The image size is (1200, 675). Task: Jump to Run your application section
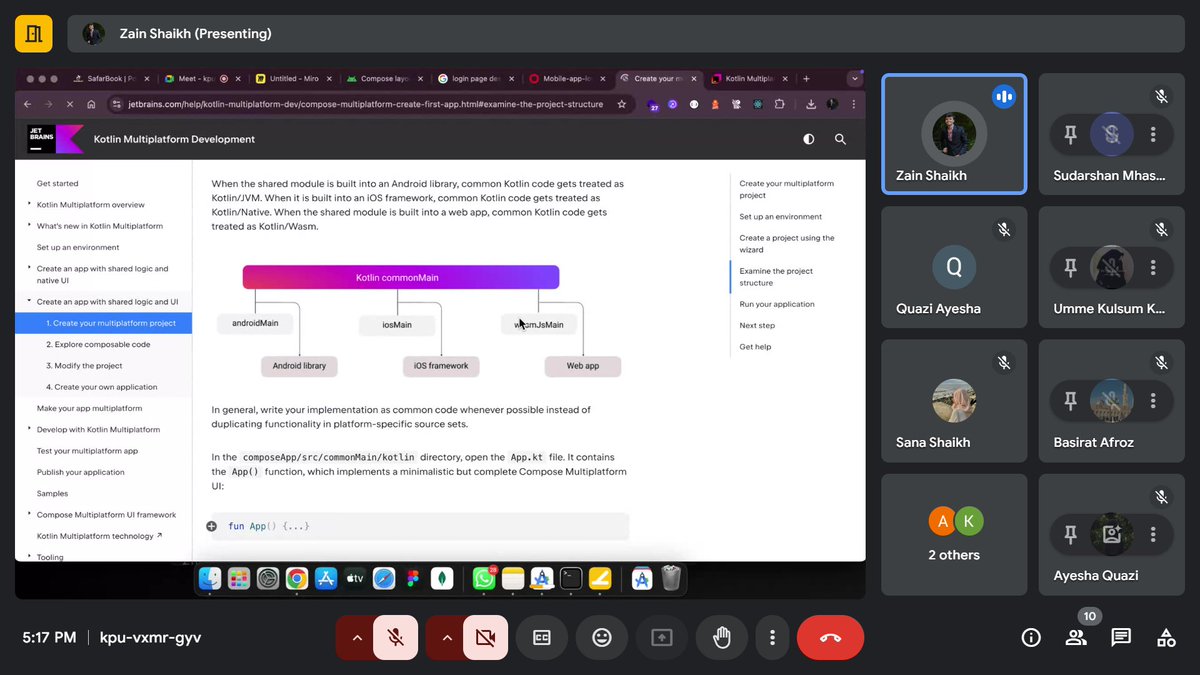[x=777, y=304]
